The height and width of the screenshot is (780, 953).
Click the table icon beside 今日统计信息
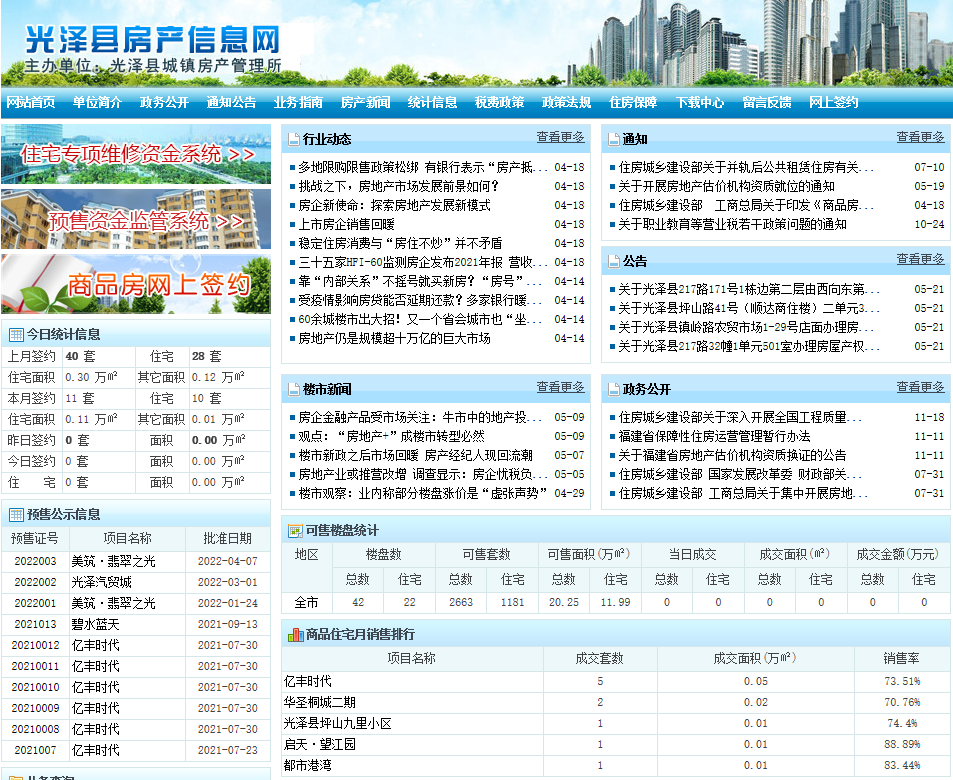16,335
